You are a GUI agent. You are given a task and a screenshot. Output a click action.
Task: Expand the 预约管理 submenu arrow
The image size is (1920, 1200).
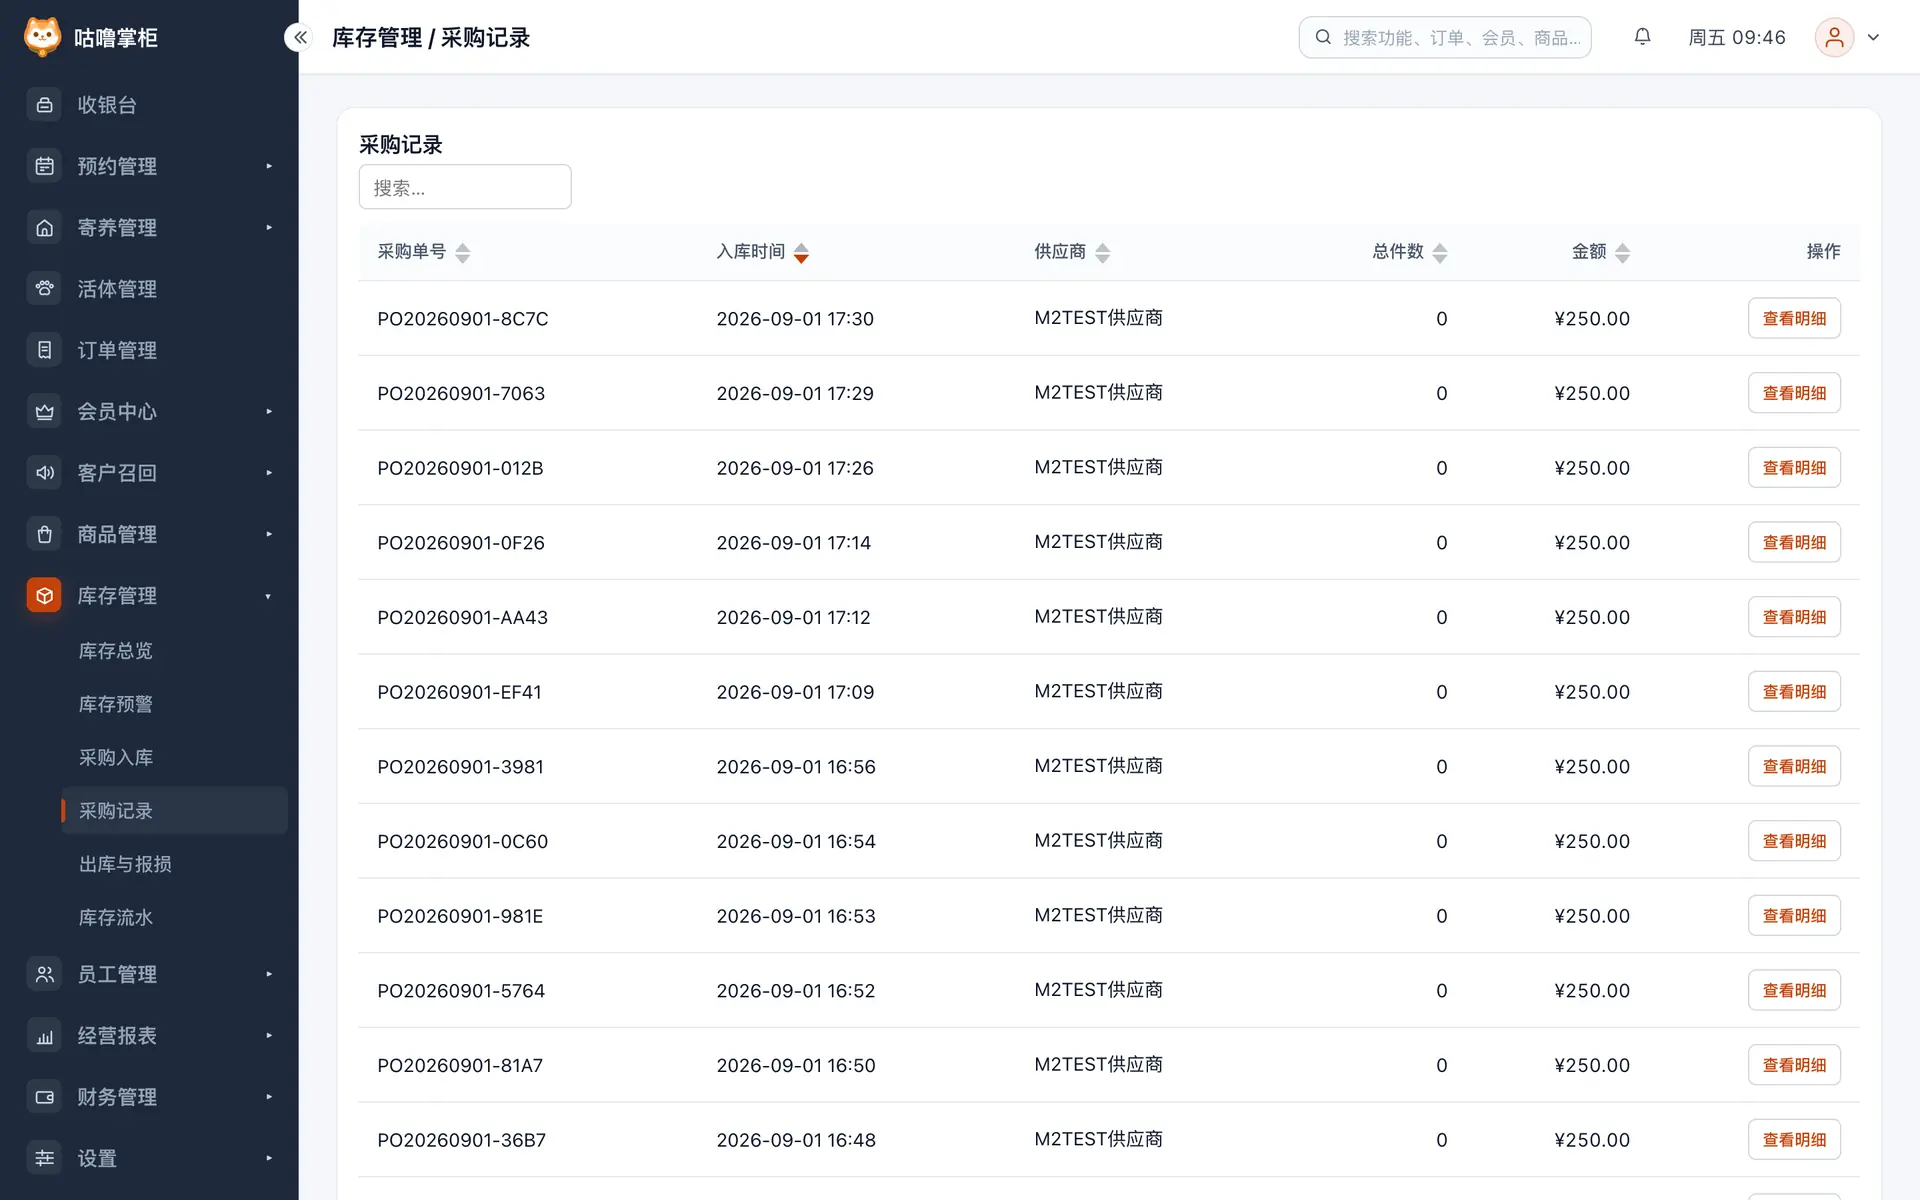[269, 166]
